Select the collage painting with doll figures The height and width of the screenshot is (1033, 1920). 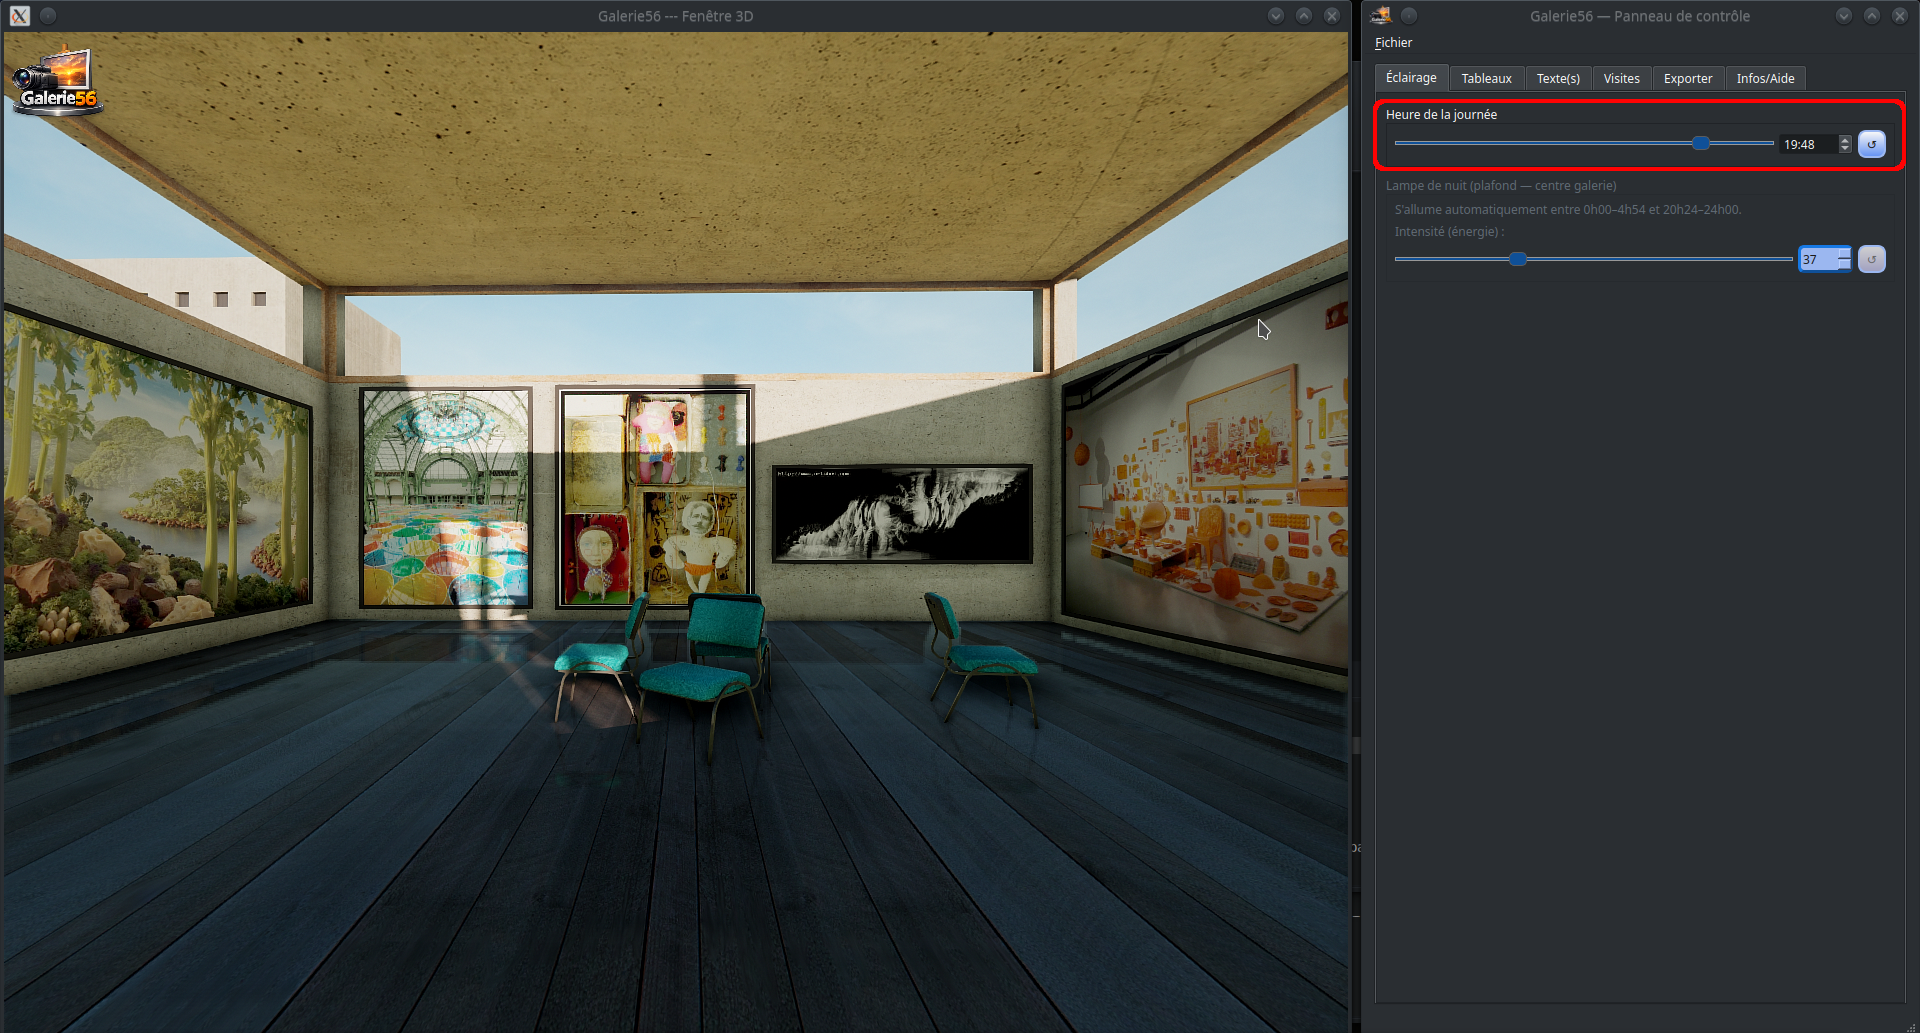coord(654,497)
